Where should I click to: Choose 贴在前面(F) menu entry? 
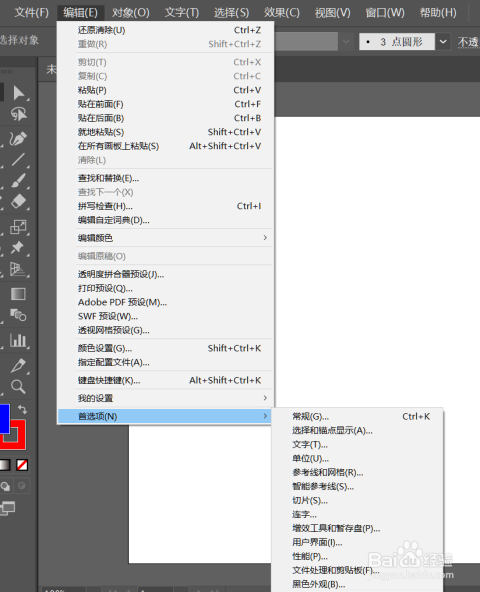[165, 104]
